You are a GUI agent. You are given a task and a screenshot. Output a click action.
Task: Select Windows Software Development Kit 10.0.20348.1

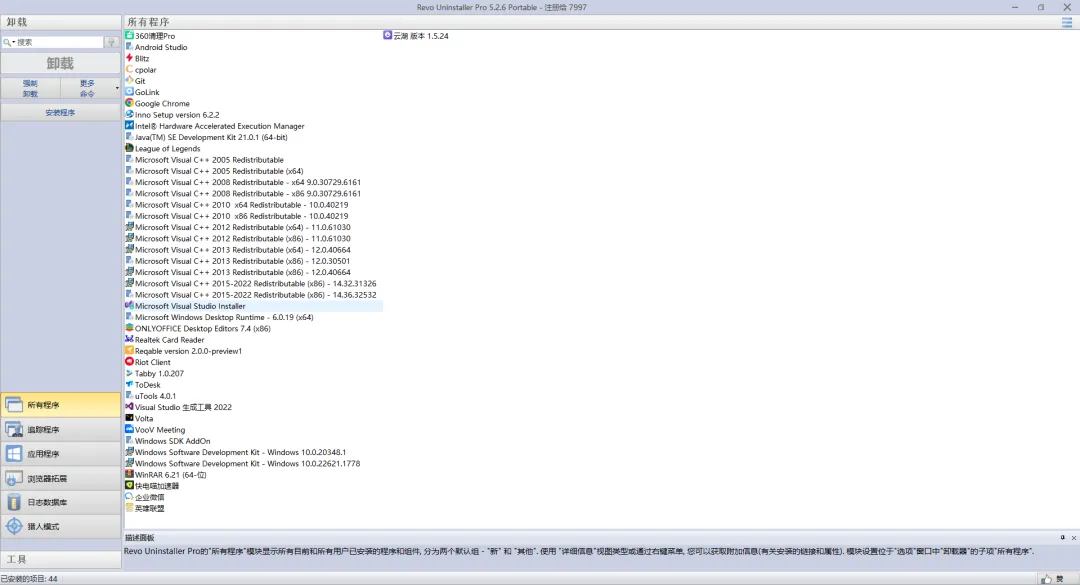tap(240, 452)
